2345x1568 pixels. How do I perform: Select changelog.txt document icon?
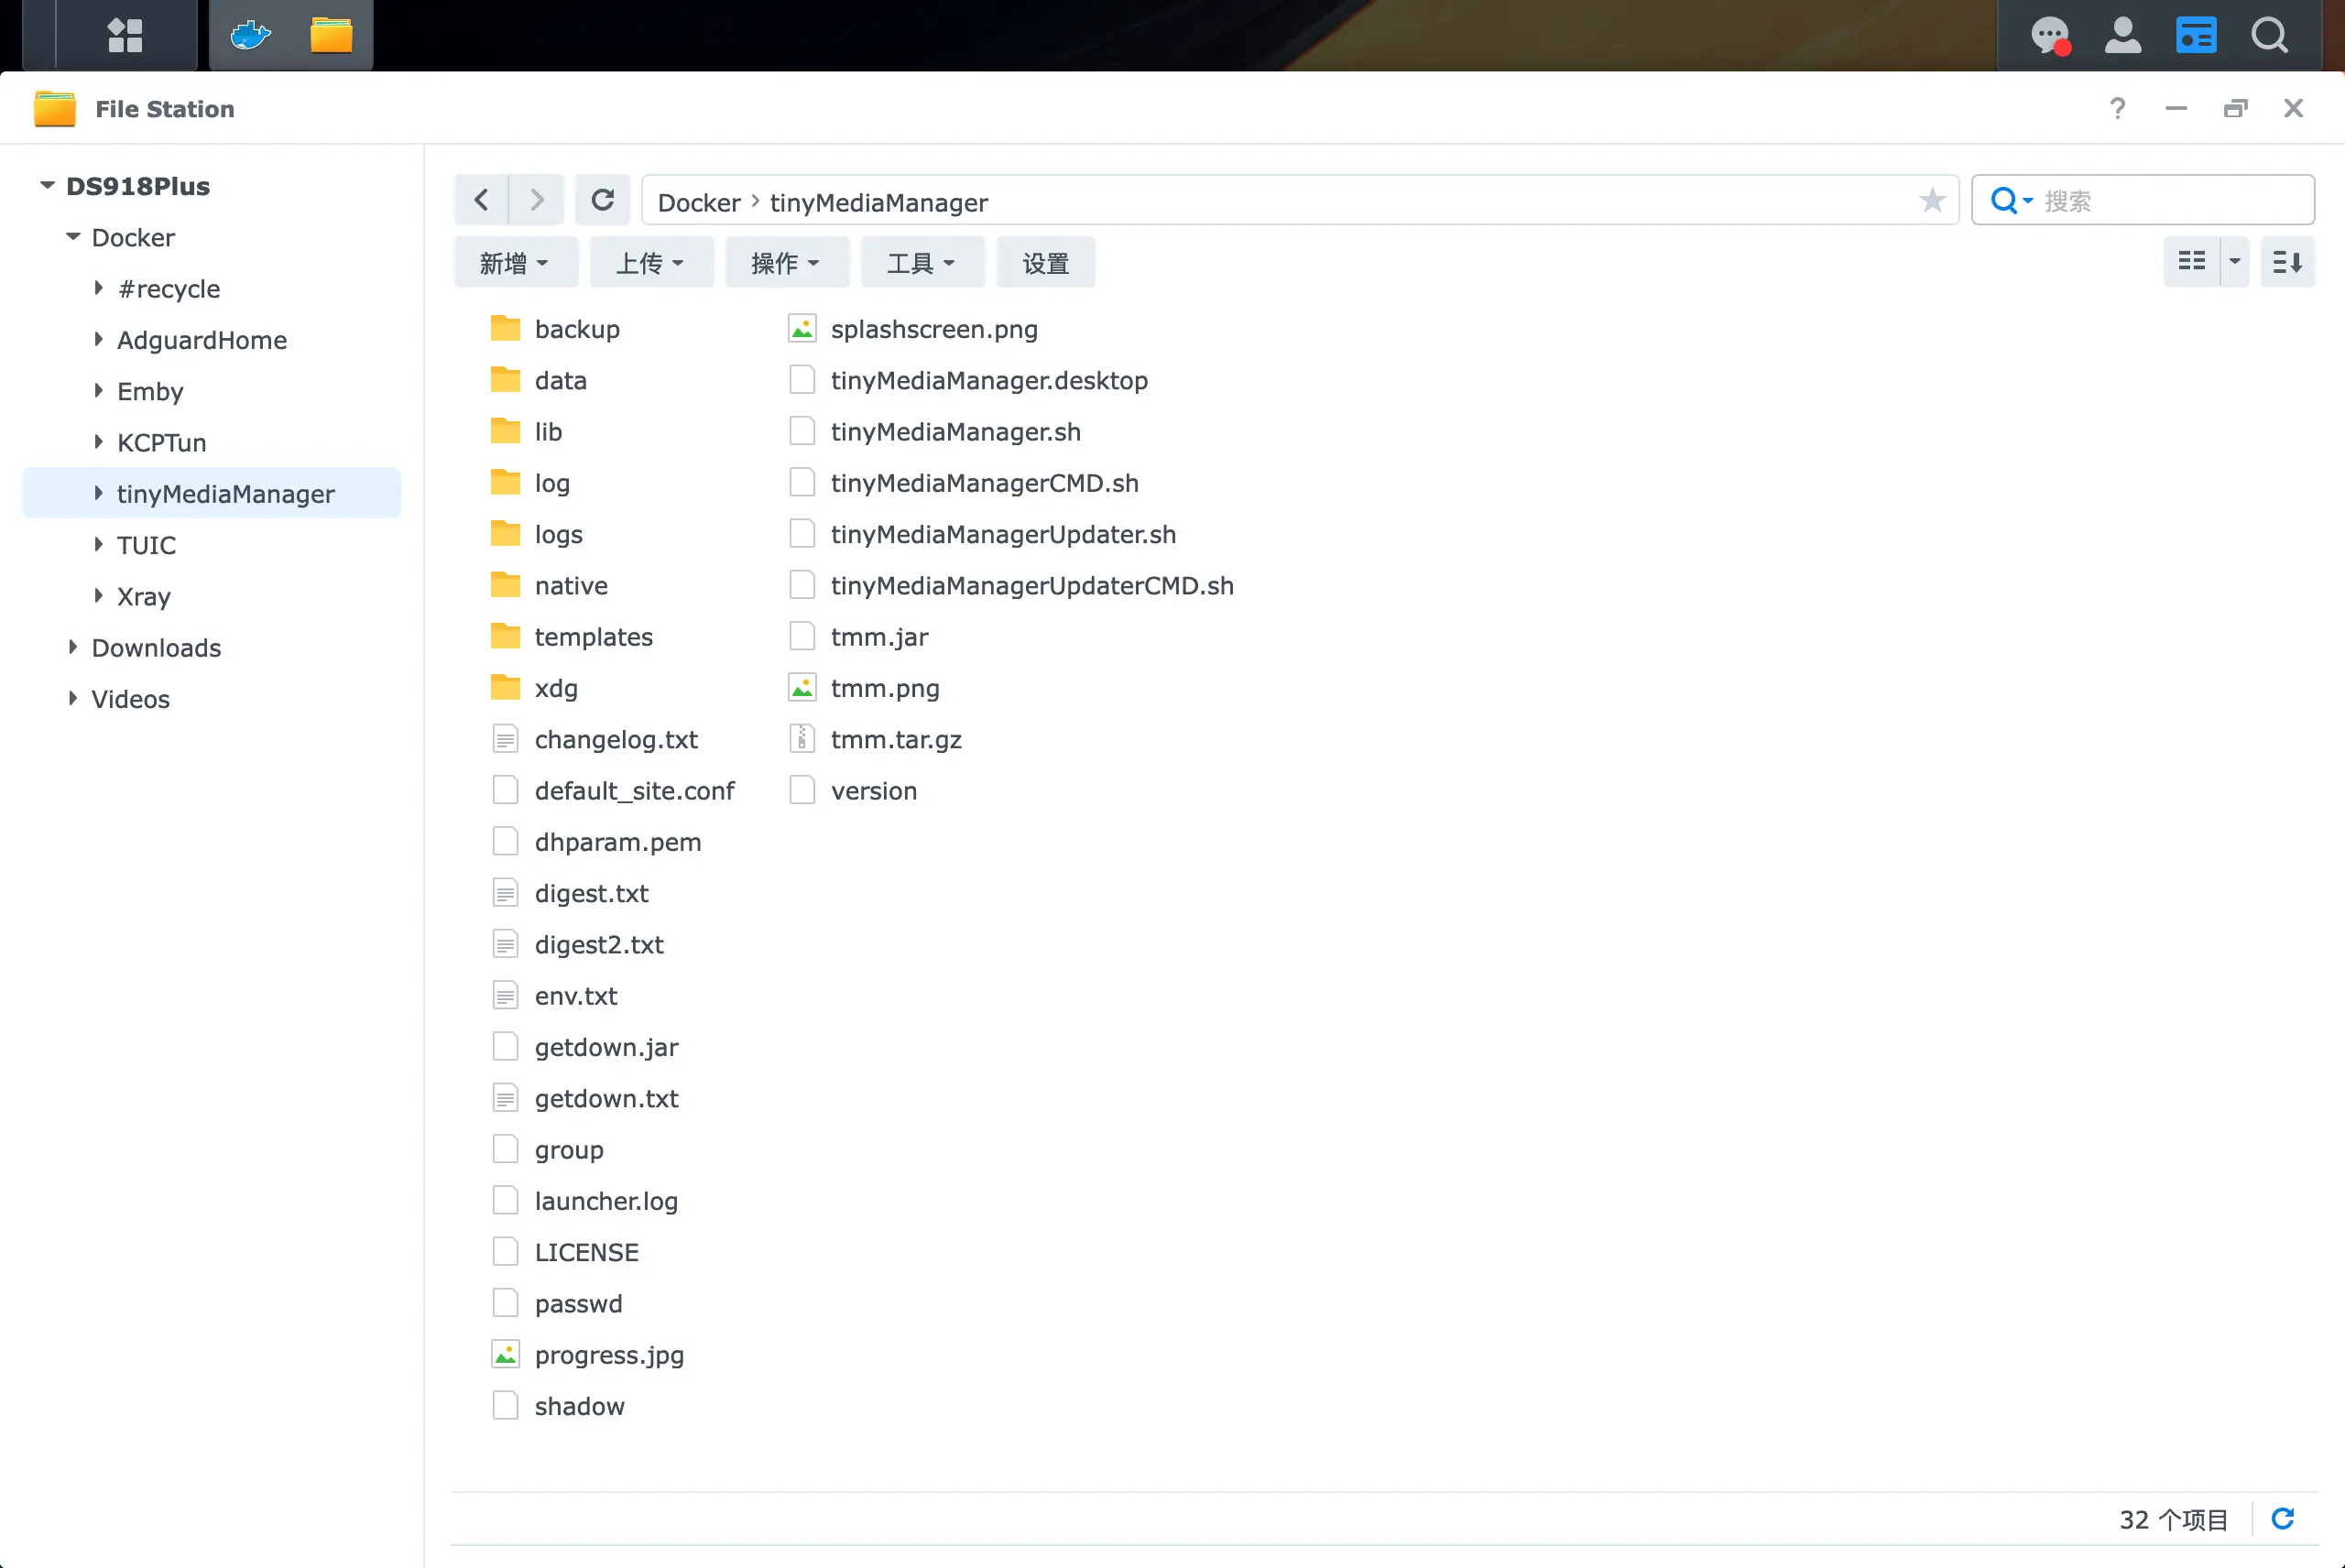506,739
